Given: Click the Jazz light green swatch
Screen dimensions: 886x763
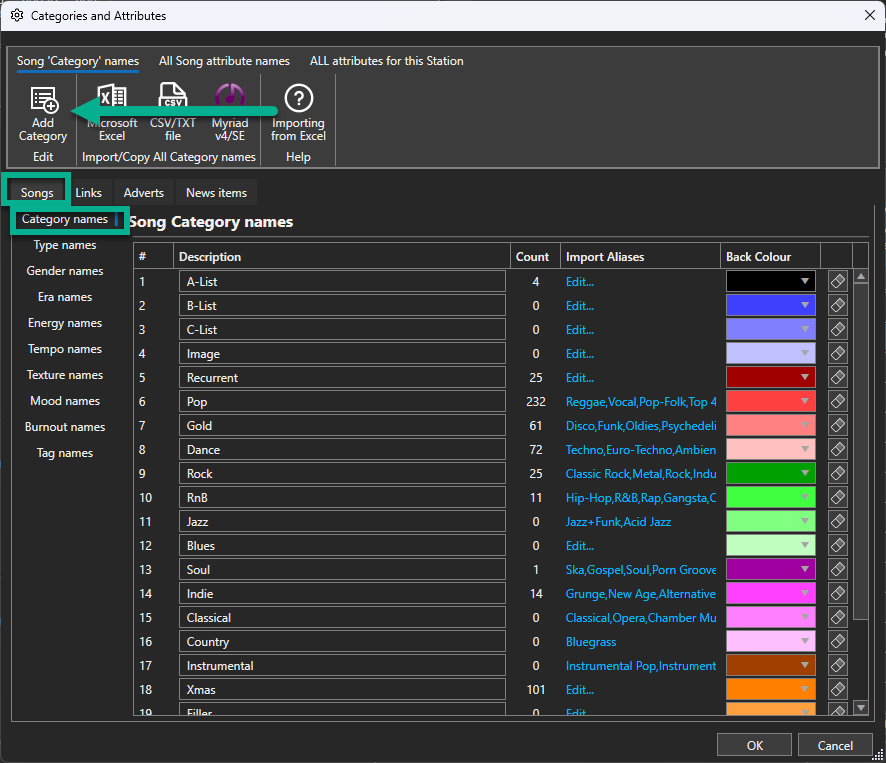Looking at the screenshot, I should [770, 521].
